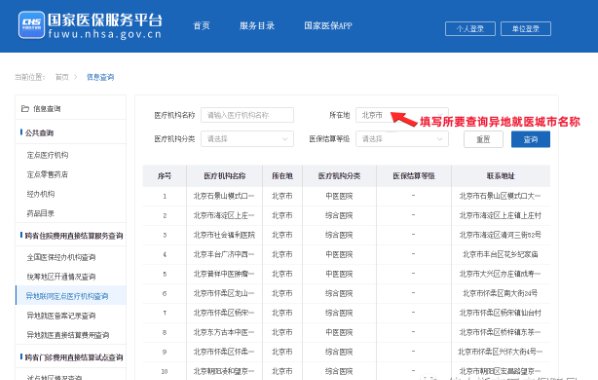The image size is (598, 380).
Task: Open 全国医保经办机构查询 sidebar link
Action: [x=61, y=257]
